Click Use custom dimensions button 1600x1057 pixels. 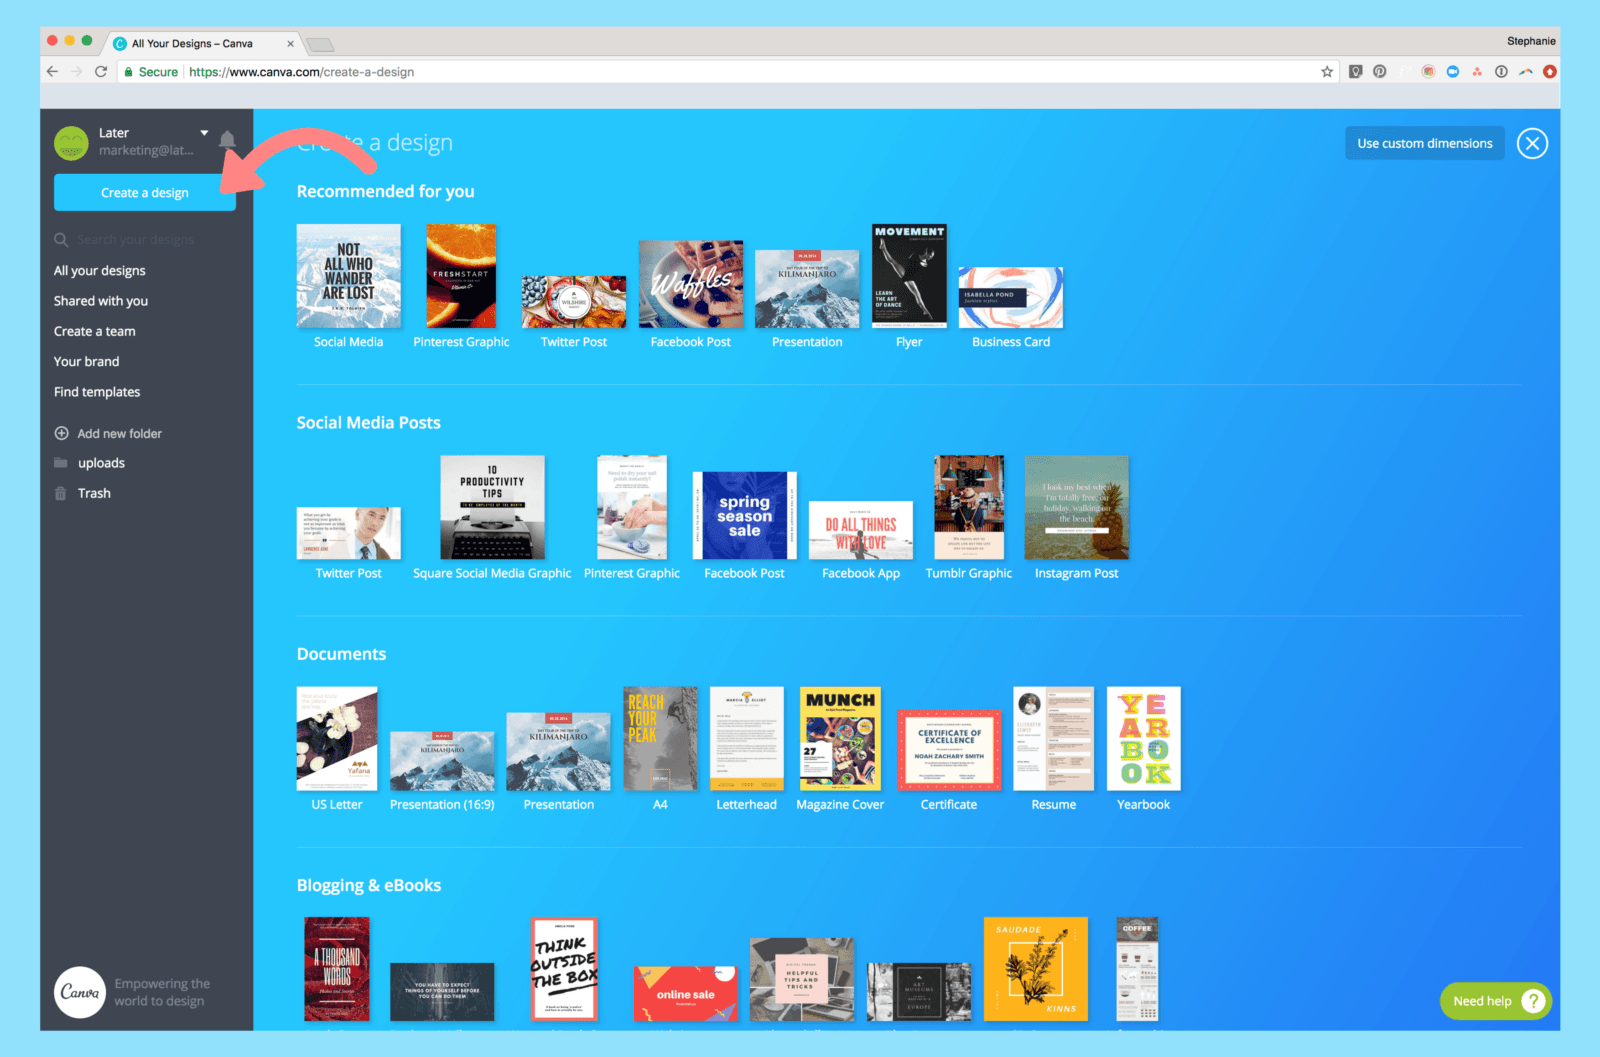pos(1424,144)
